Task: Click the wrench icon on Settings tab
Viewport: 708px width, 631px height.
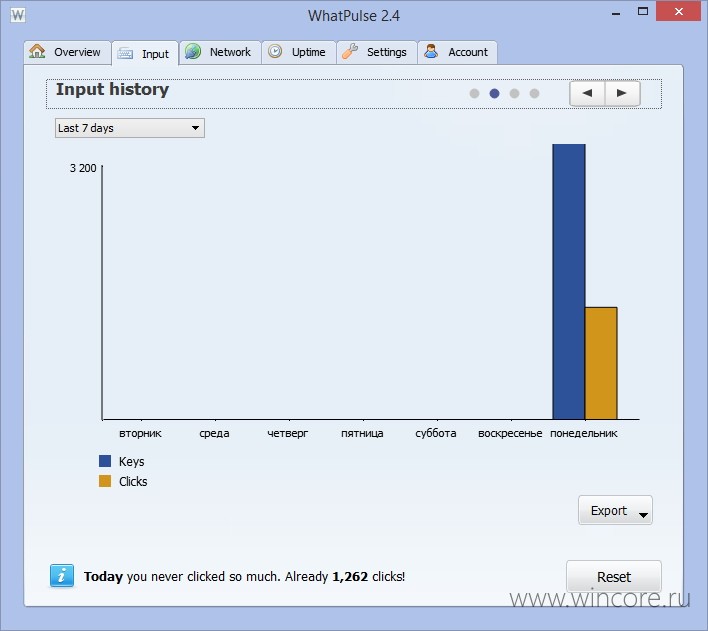Action: pos(349,51)
